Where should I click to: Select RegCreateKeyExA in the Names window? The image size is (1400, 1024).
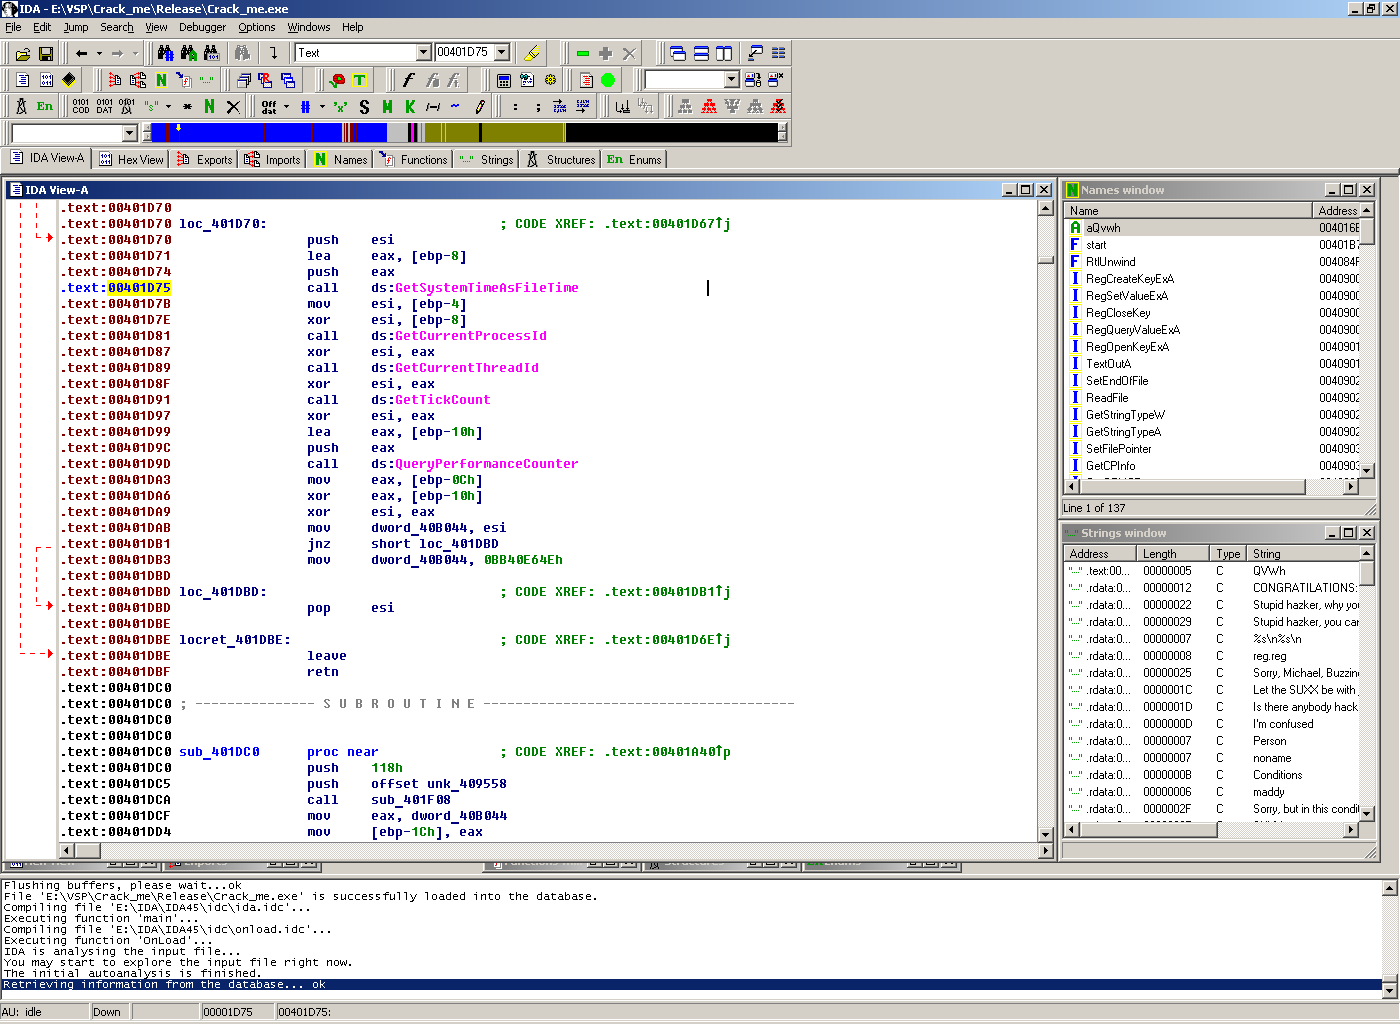1130,279
